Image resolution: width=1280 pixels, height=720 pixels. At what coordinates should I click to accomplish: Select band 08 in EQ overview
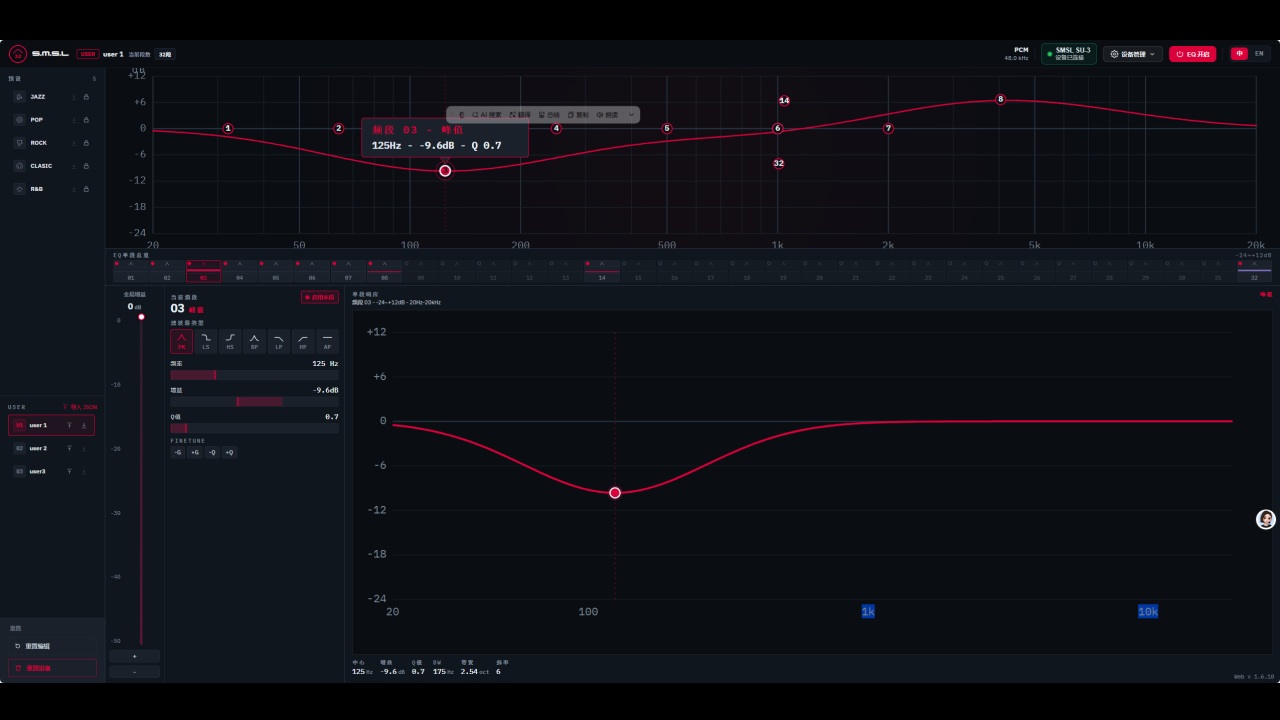pos(385,270)
